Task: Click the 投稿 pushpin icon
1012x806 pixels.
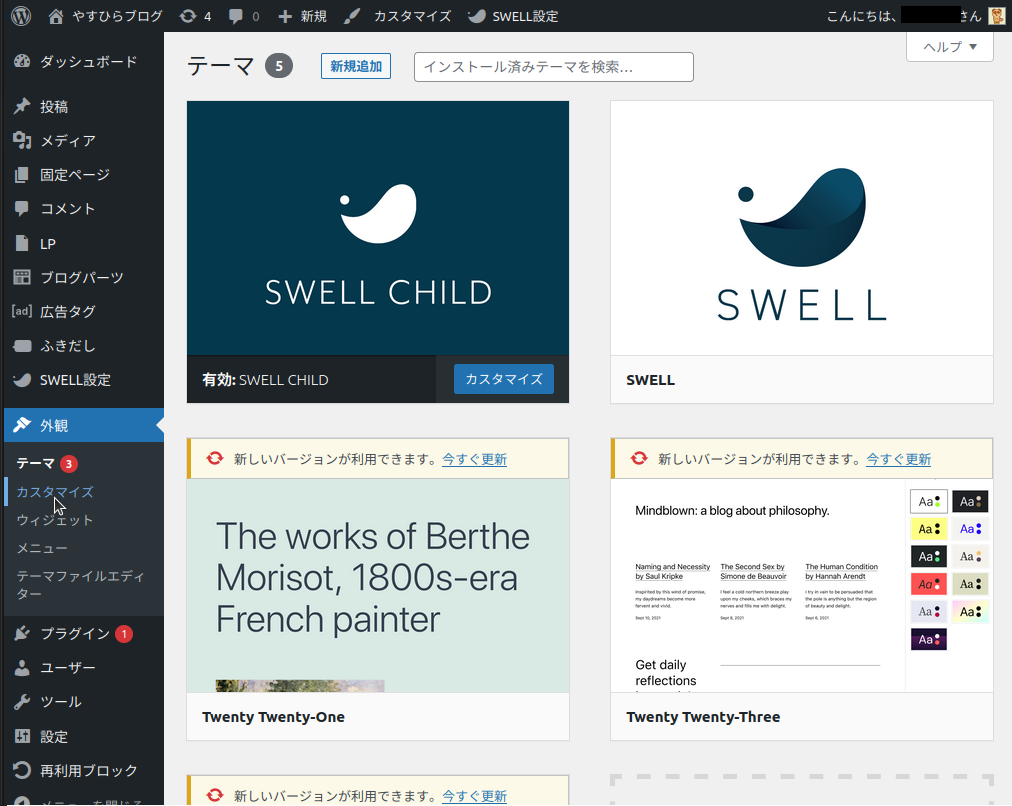Action: [x=22, y=106]
